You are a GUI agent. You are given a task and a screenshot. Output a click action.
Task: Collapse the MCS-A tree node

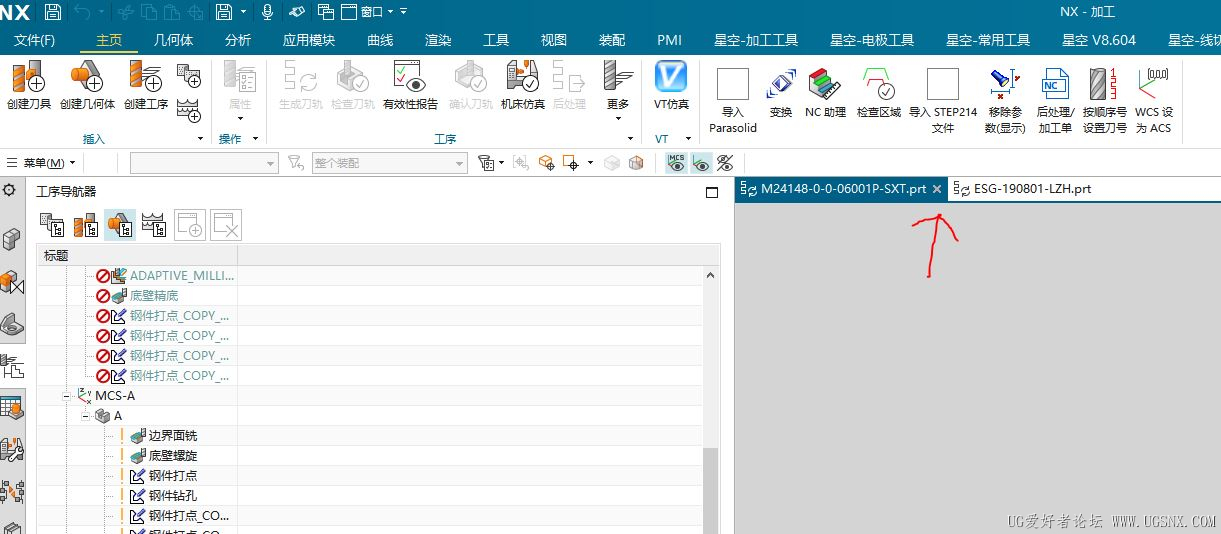(68, 396)
